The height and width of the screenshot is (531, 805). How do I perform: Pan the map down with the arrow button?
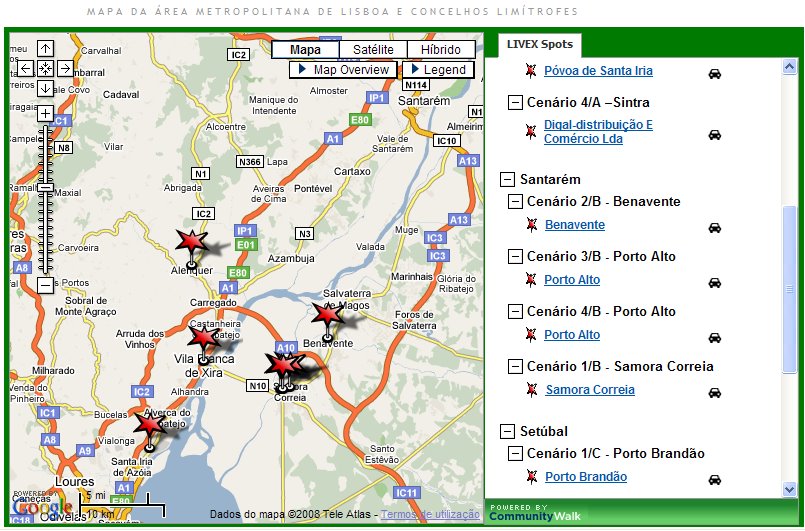click(x=45, y=88)
